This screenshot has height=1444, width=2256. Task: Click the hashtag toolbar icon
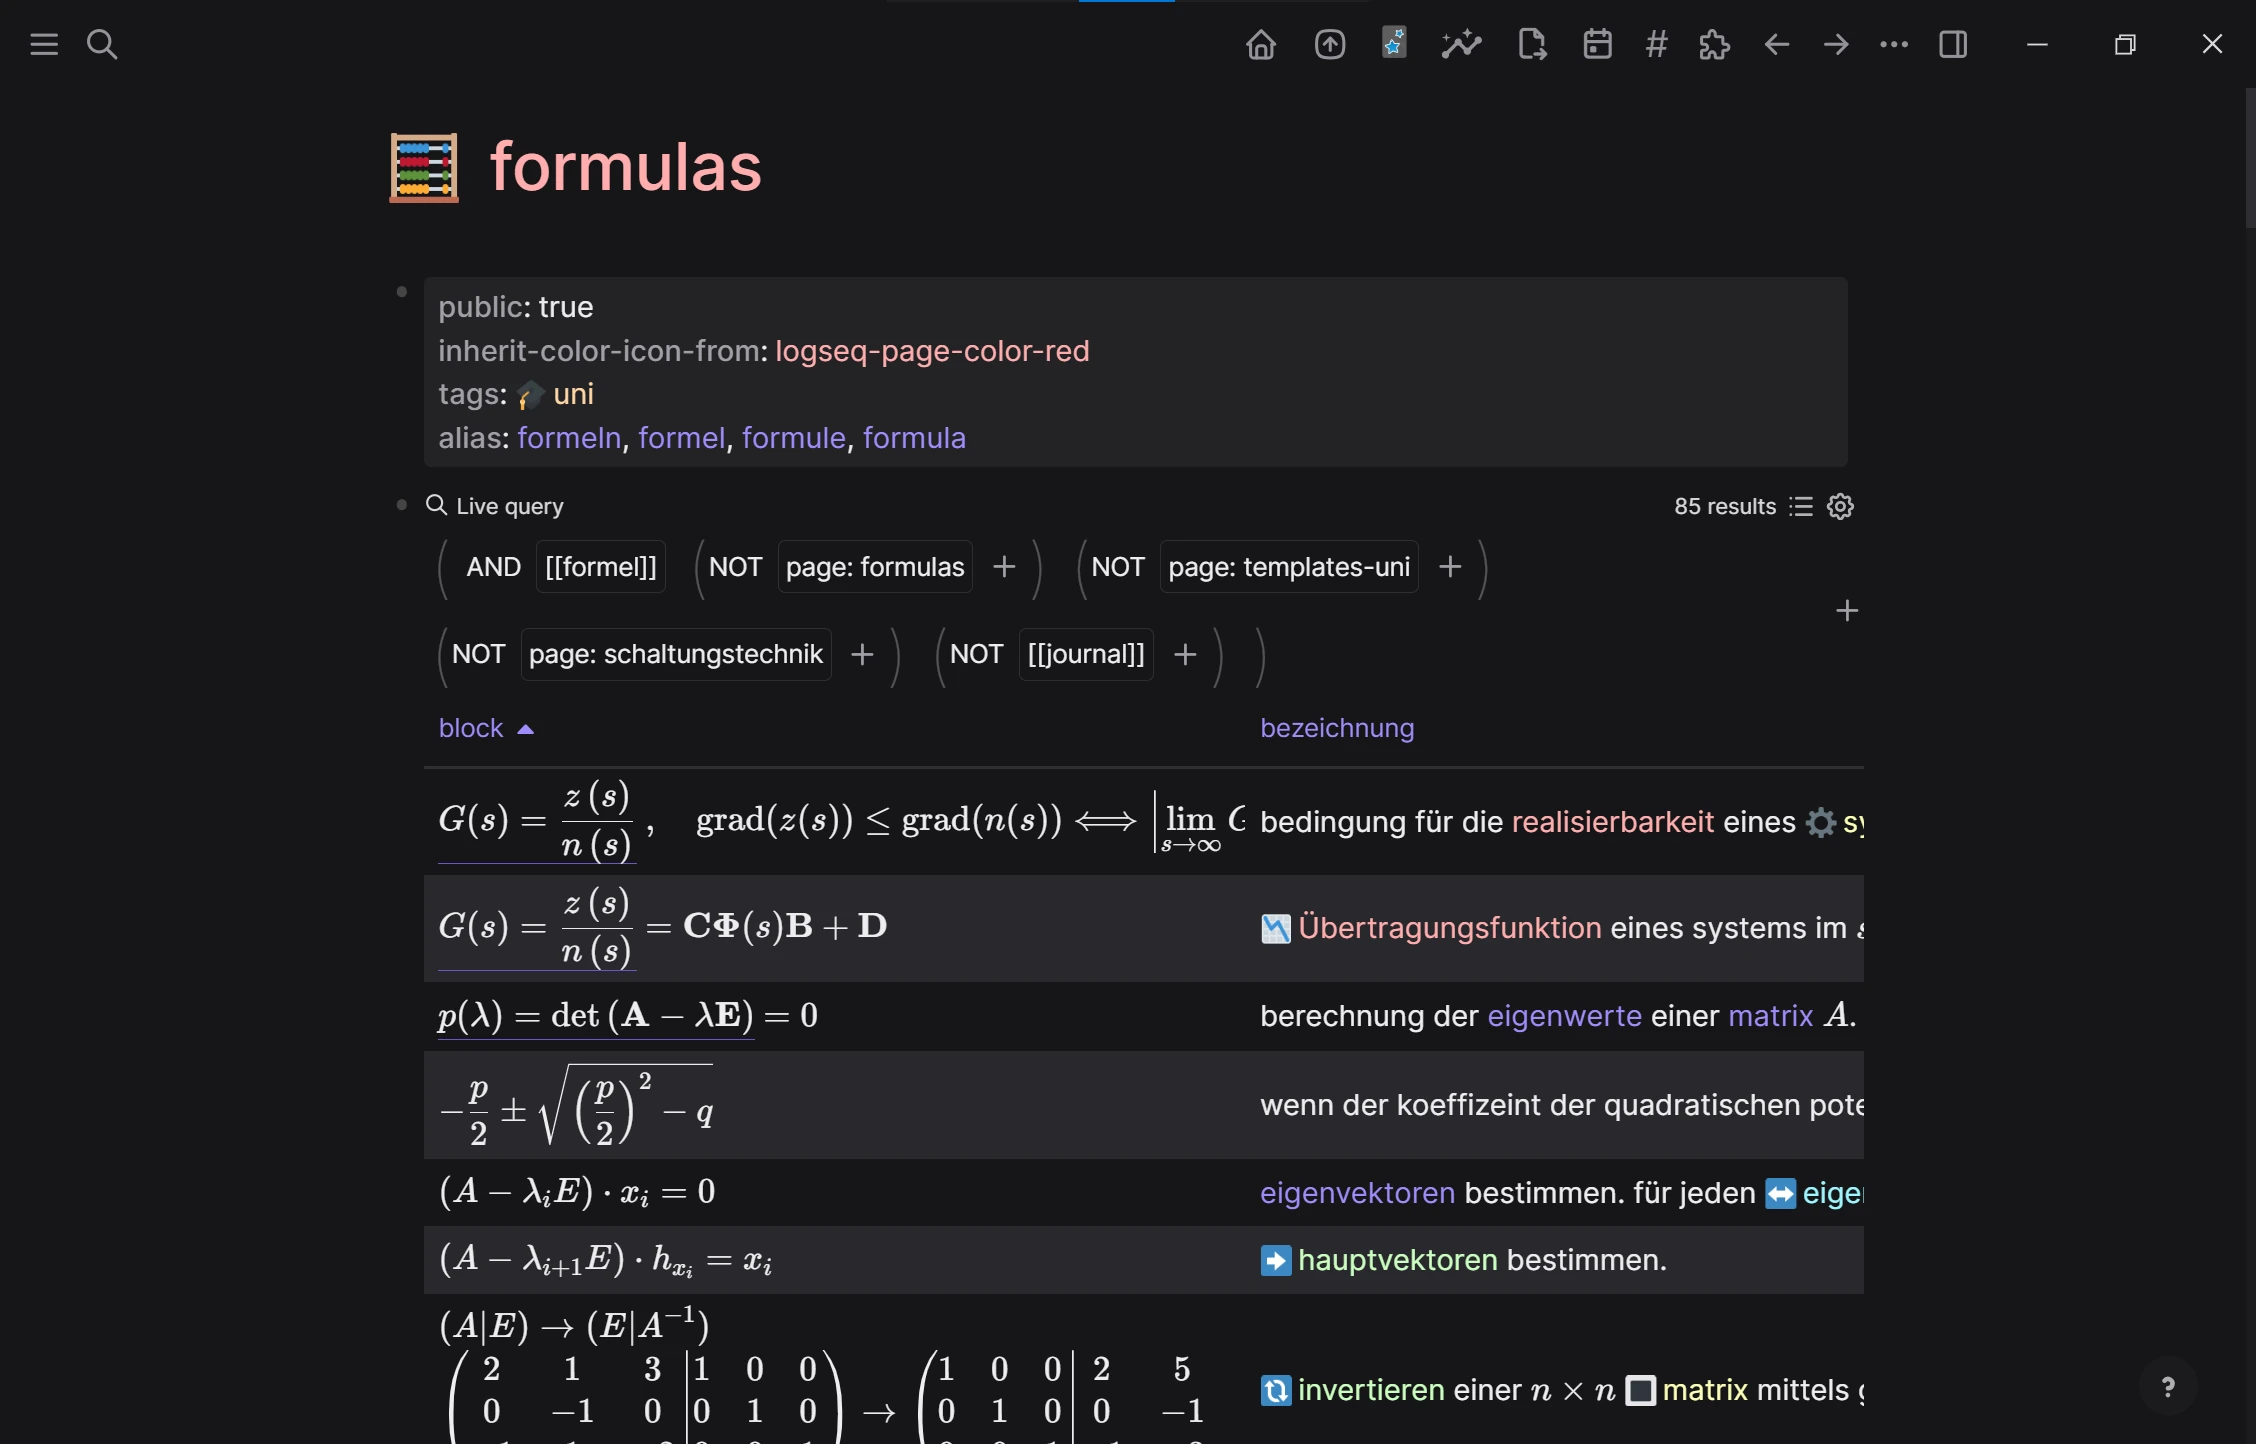[x=1656, y=44]
